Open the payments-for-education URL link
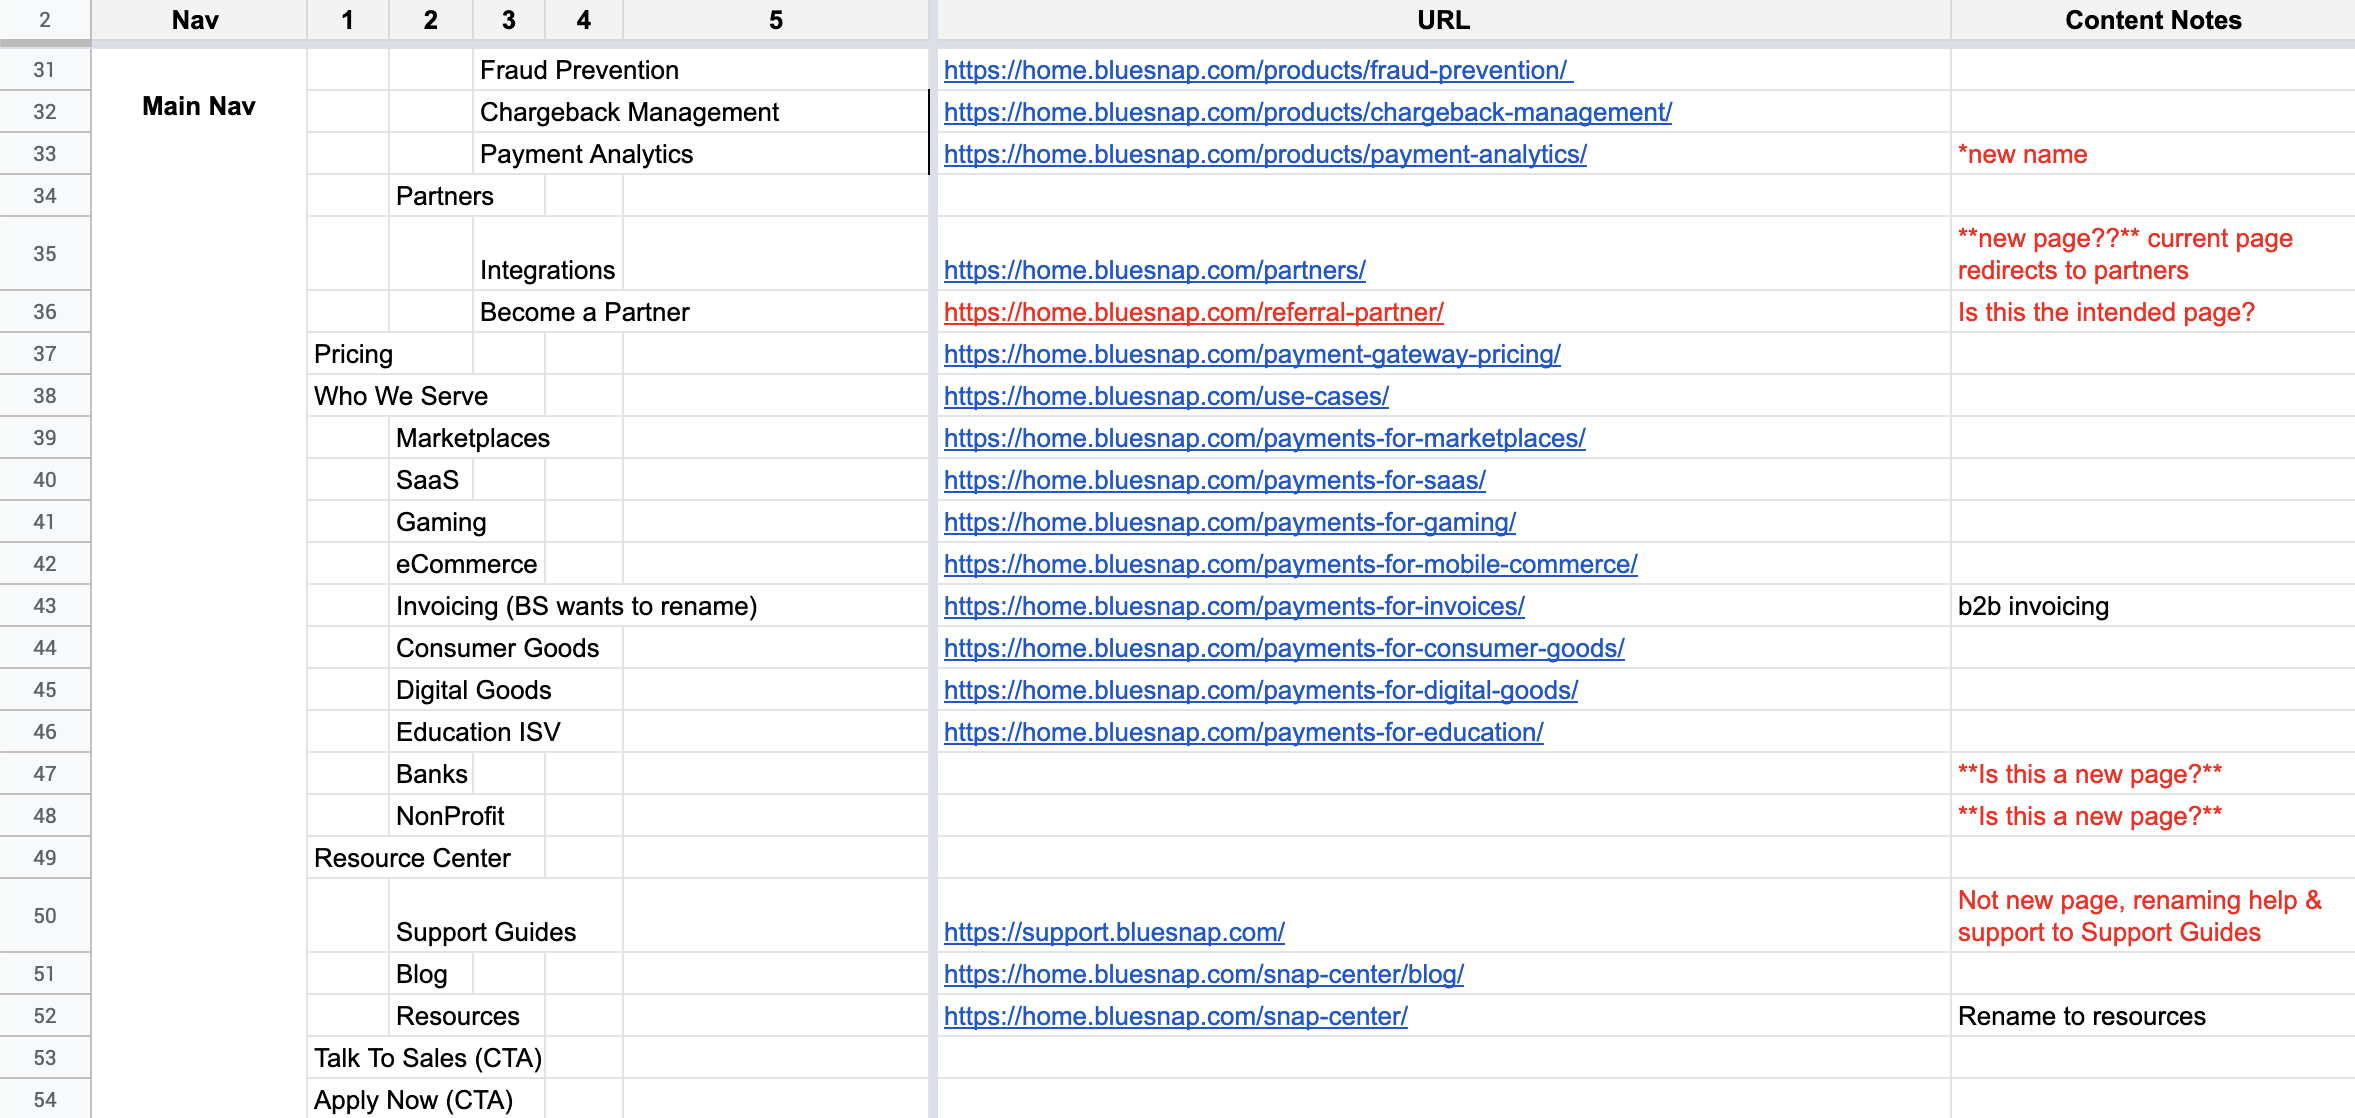The height and width of the screenshot is (1118, 2355). [x=1243, y=732]
